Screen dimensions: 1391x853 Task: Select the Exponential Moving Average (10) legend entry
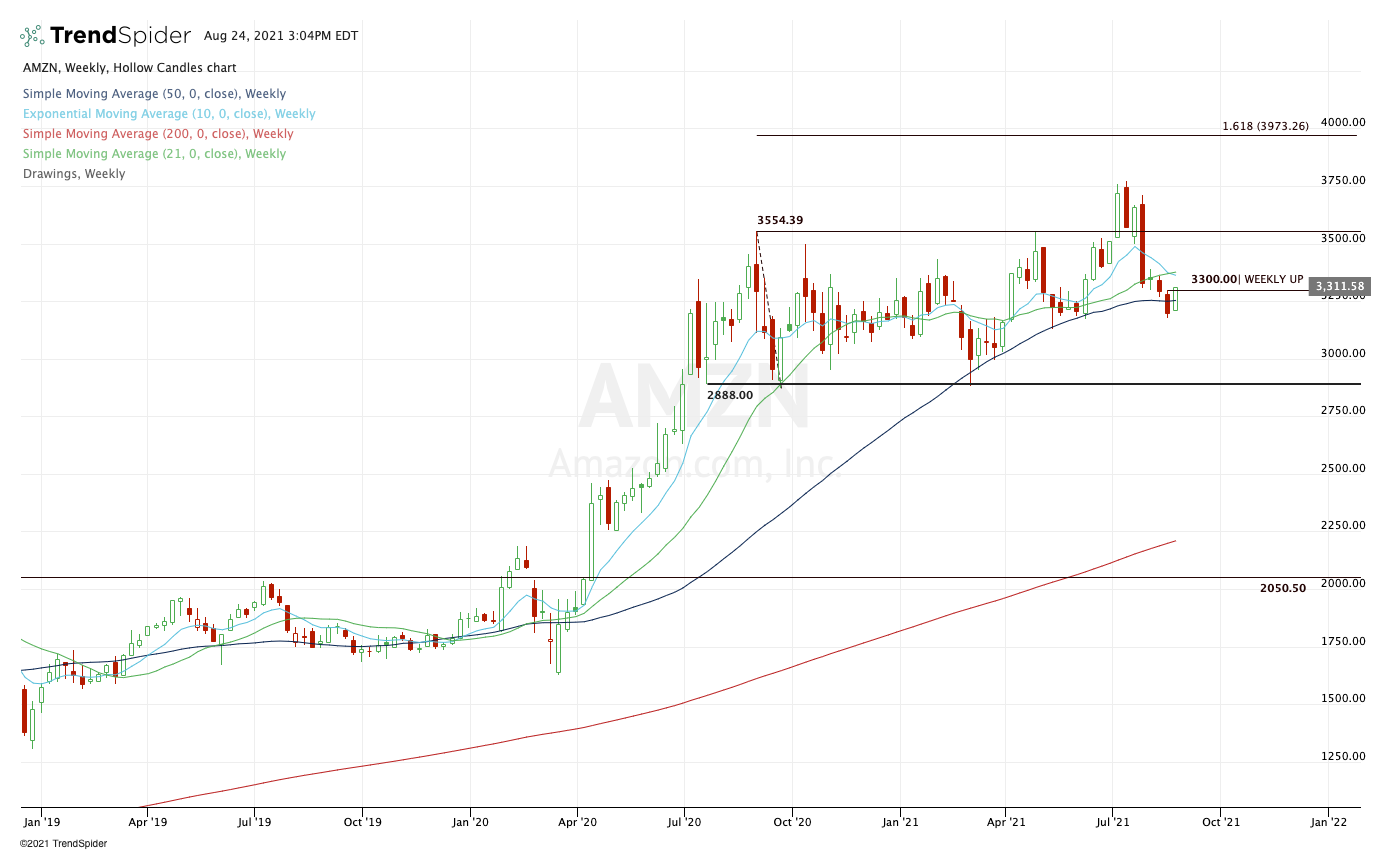169,114
